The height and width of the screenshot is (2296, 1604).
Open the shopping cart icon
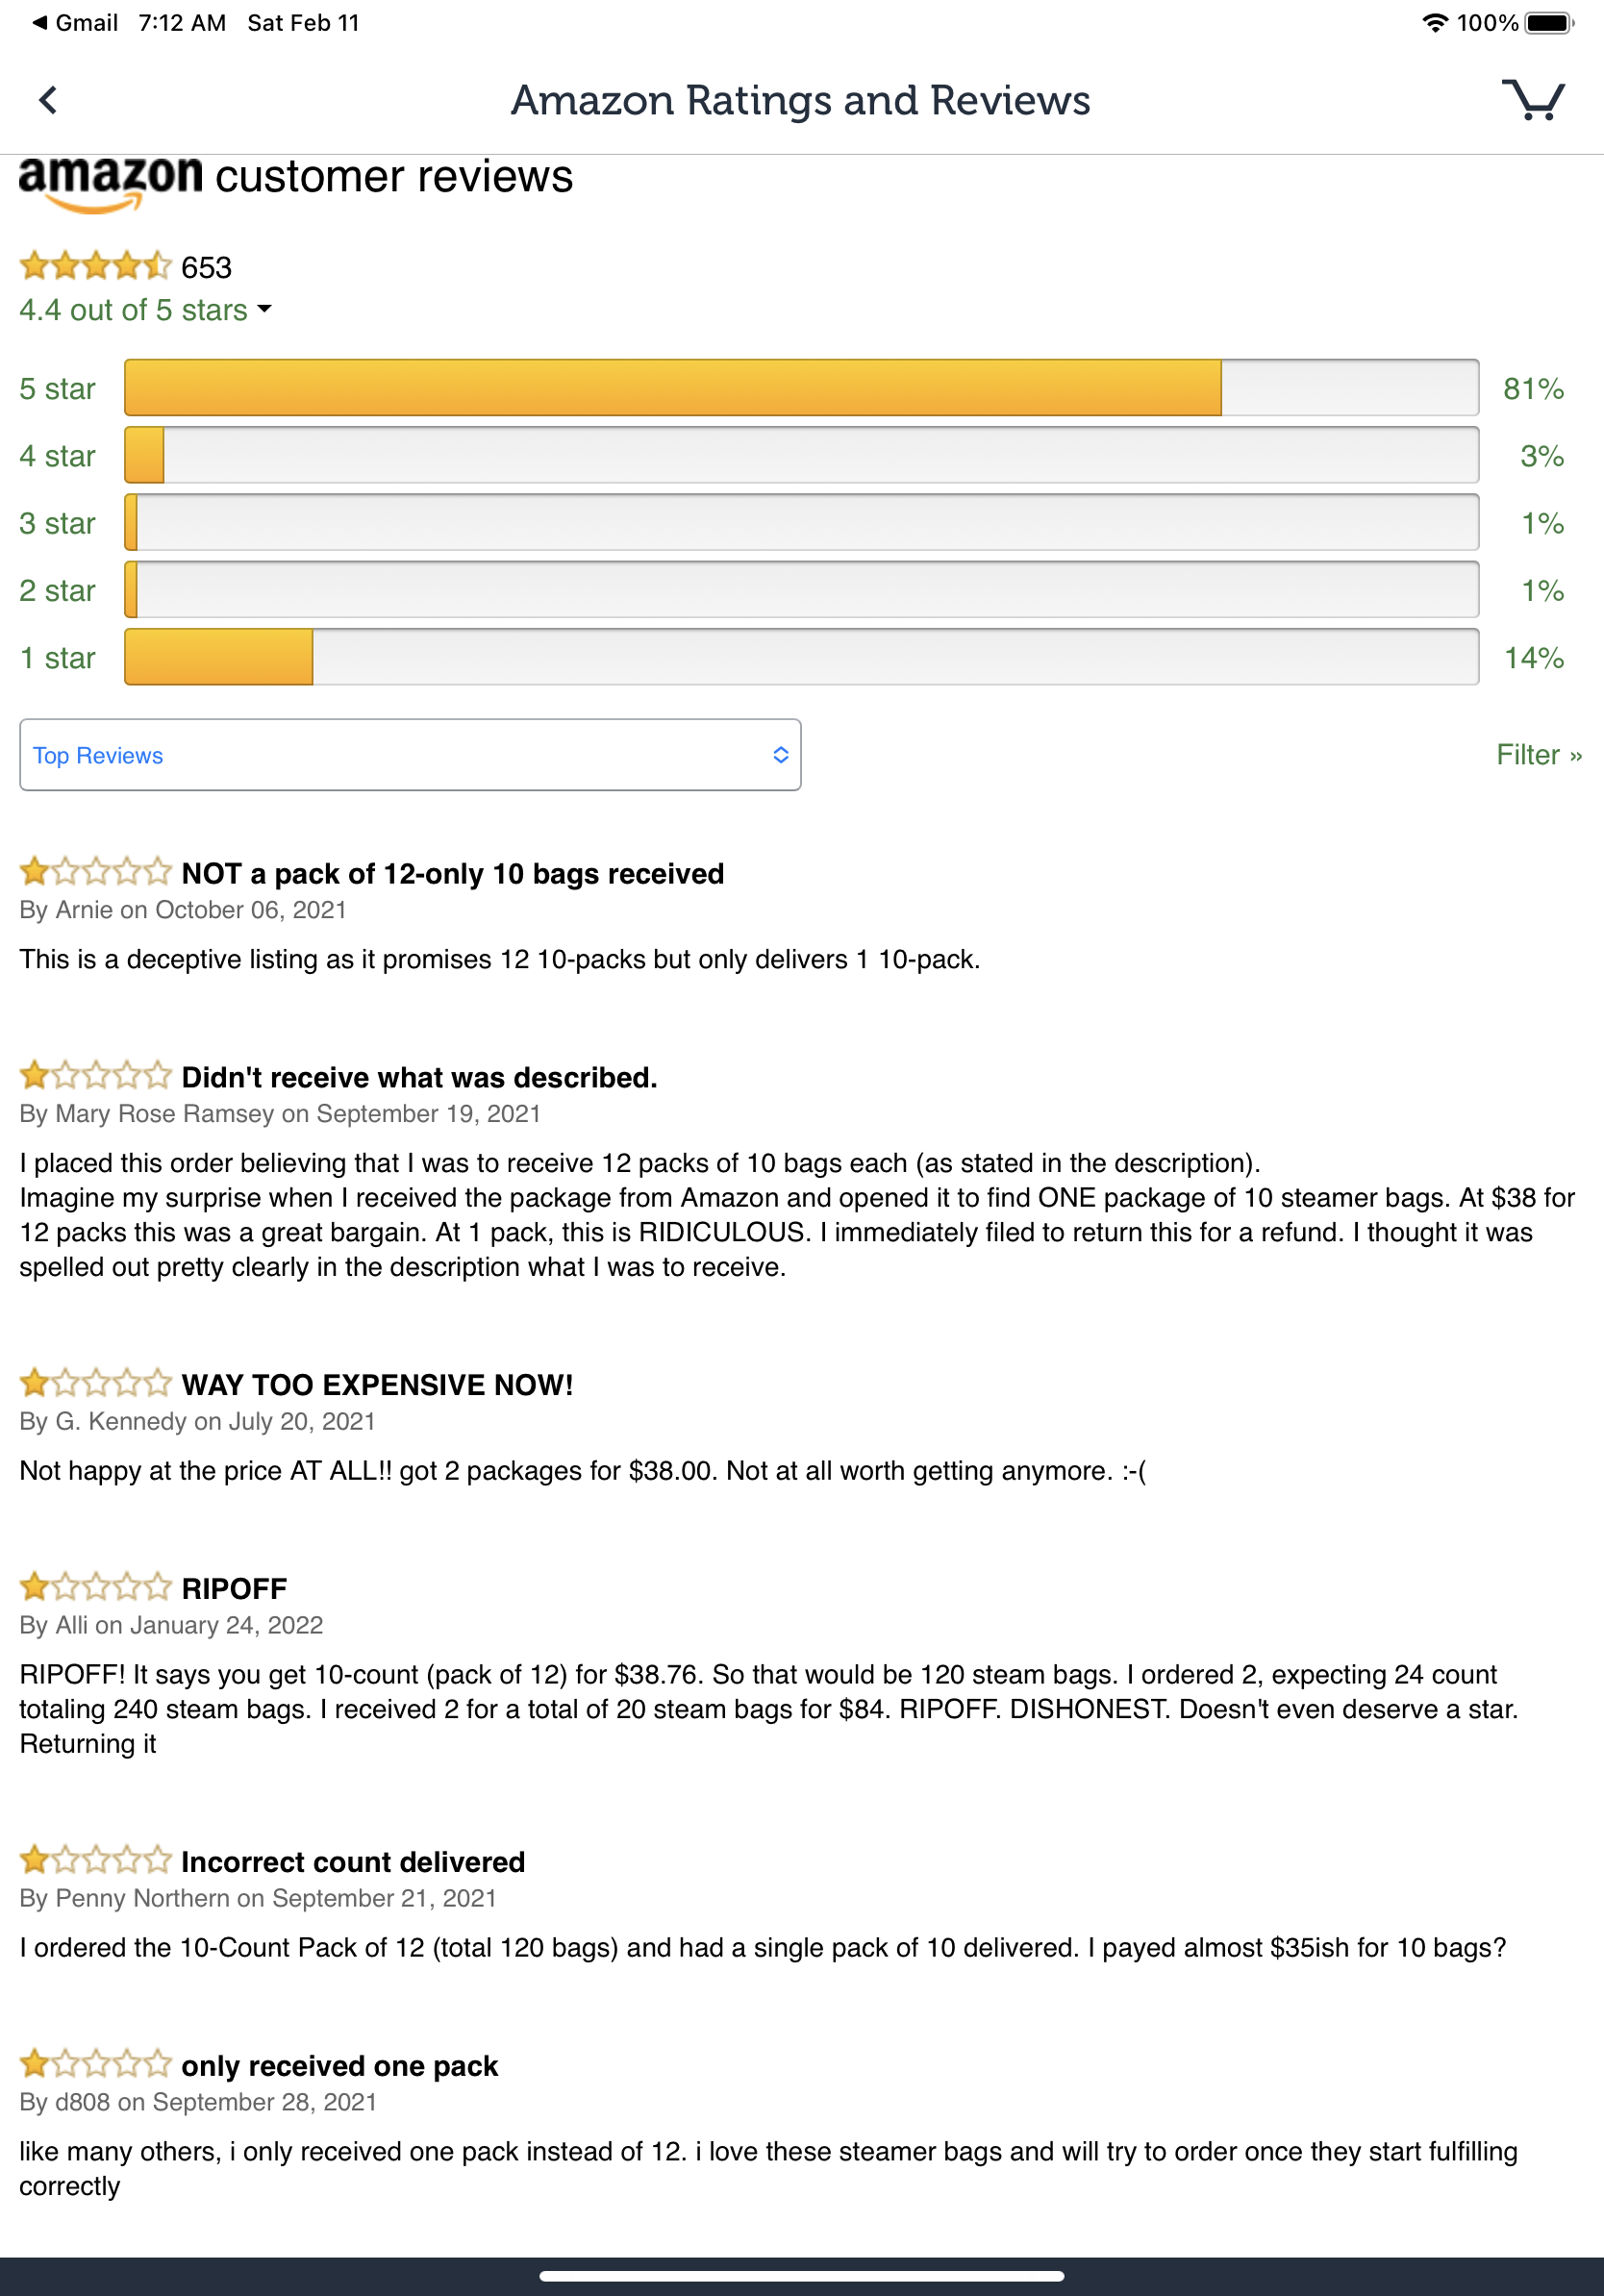1533,99
